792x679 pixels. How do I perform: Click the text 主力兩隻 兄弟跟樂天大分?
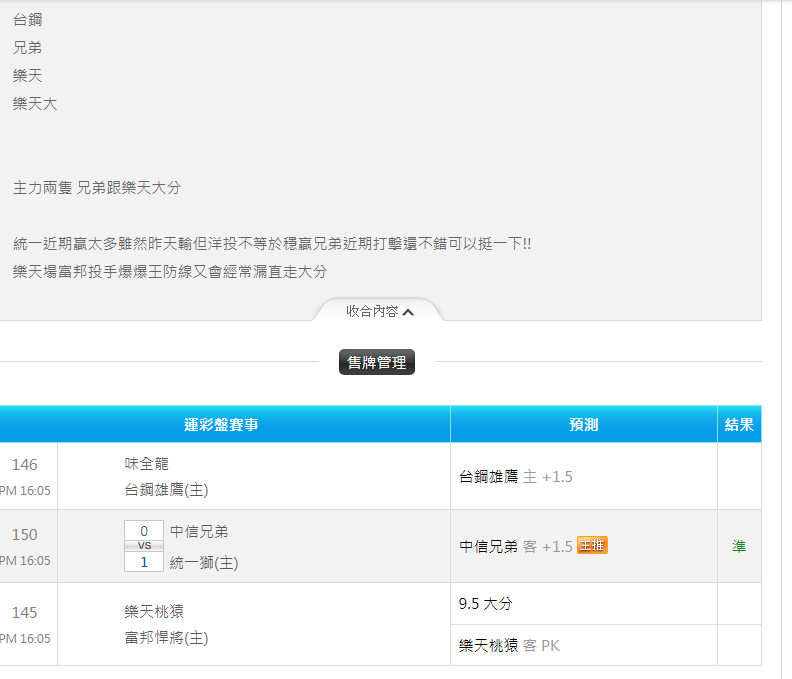click(x=97, y=188)
